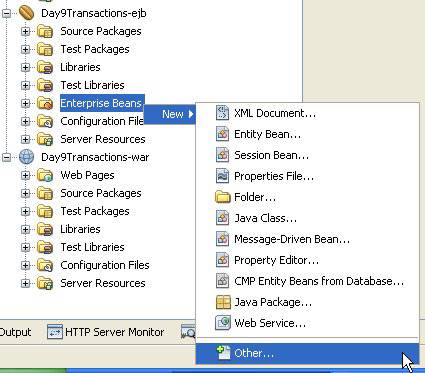Viewport: 425px width, 373px height.
Task: Click the Entity Bean icon in submenu
Action: (x=222, y=134)
